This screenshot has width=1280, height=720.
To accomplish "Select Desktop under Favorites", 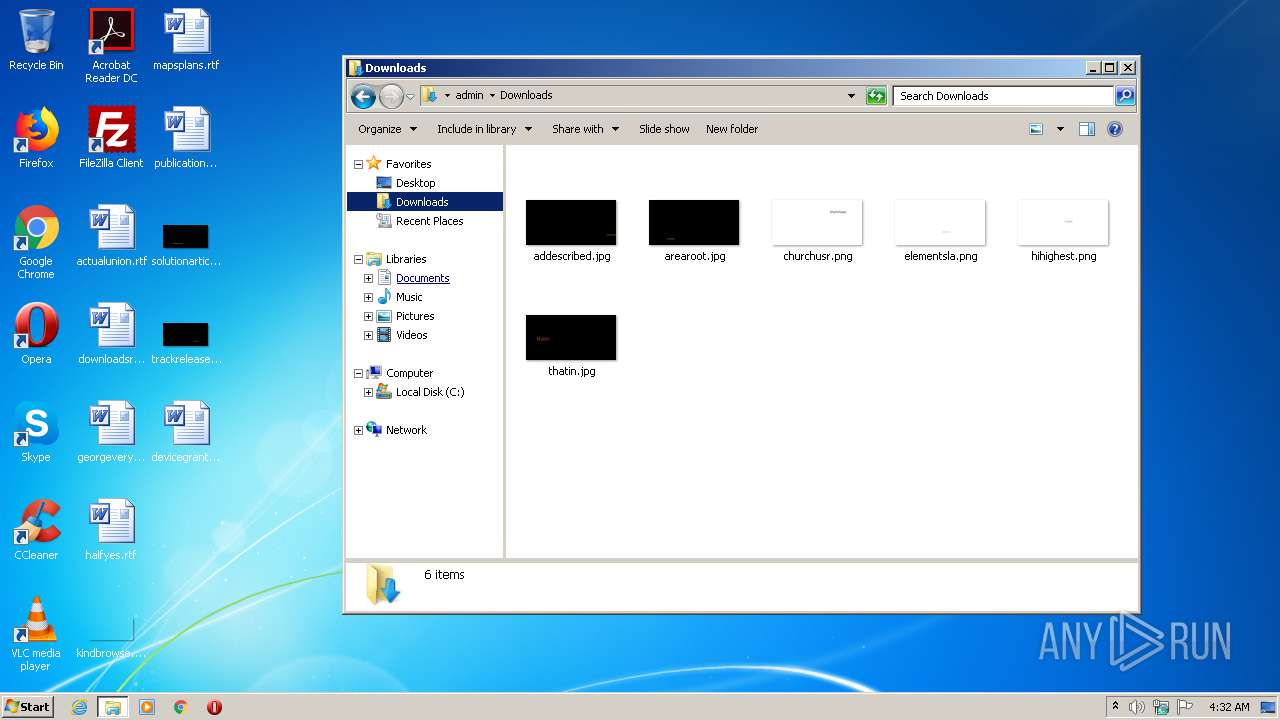I will tap(415, 183).
